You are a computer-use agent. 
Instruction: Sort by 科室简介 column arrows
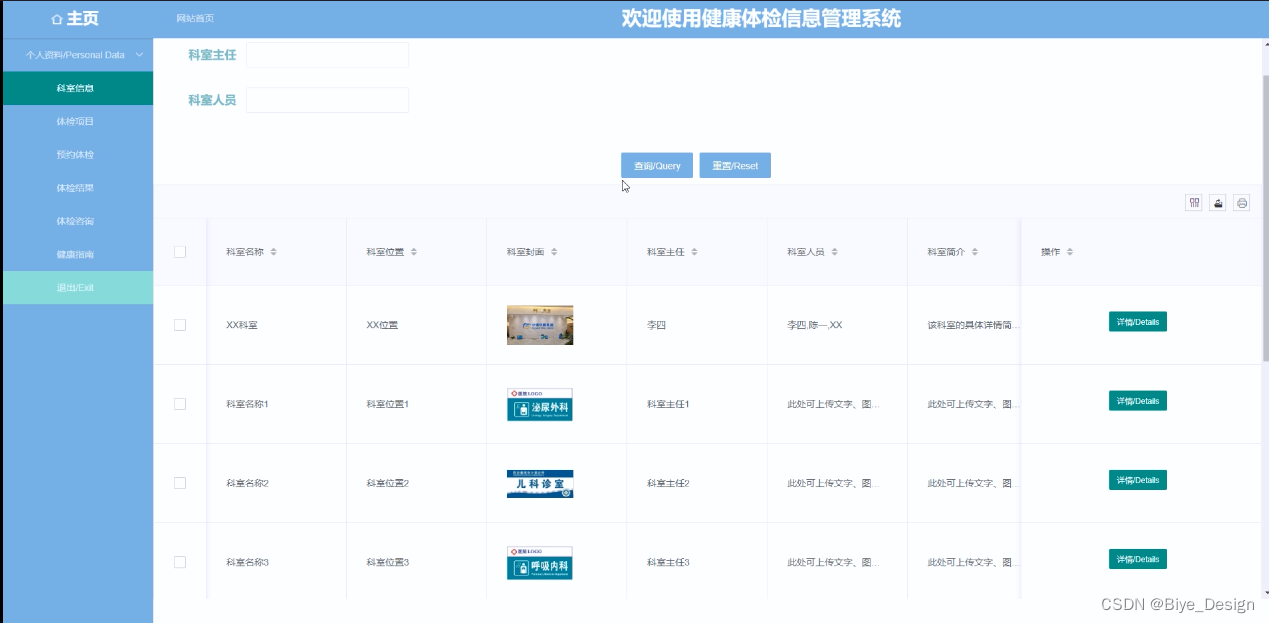tap(974, 252)
